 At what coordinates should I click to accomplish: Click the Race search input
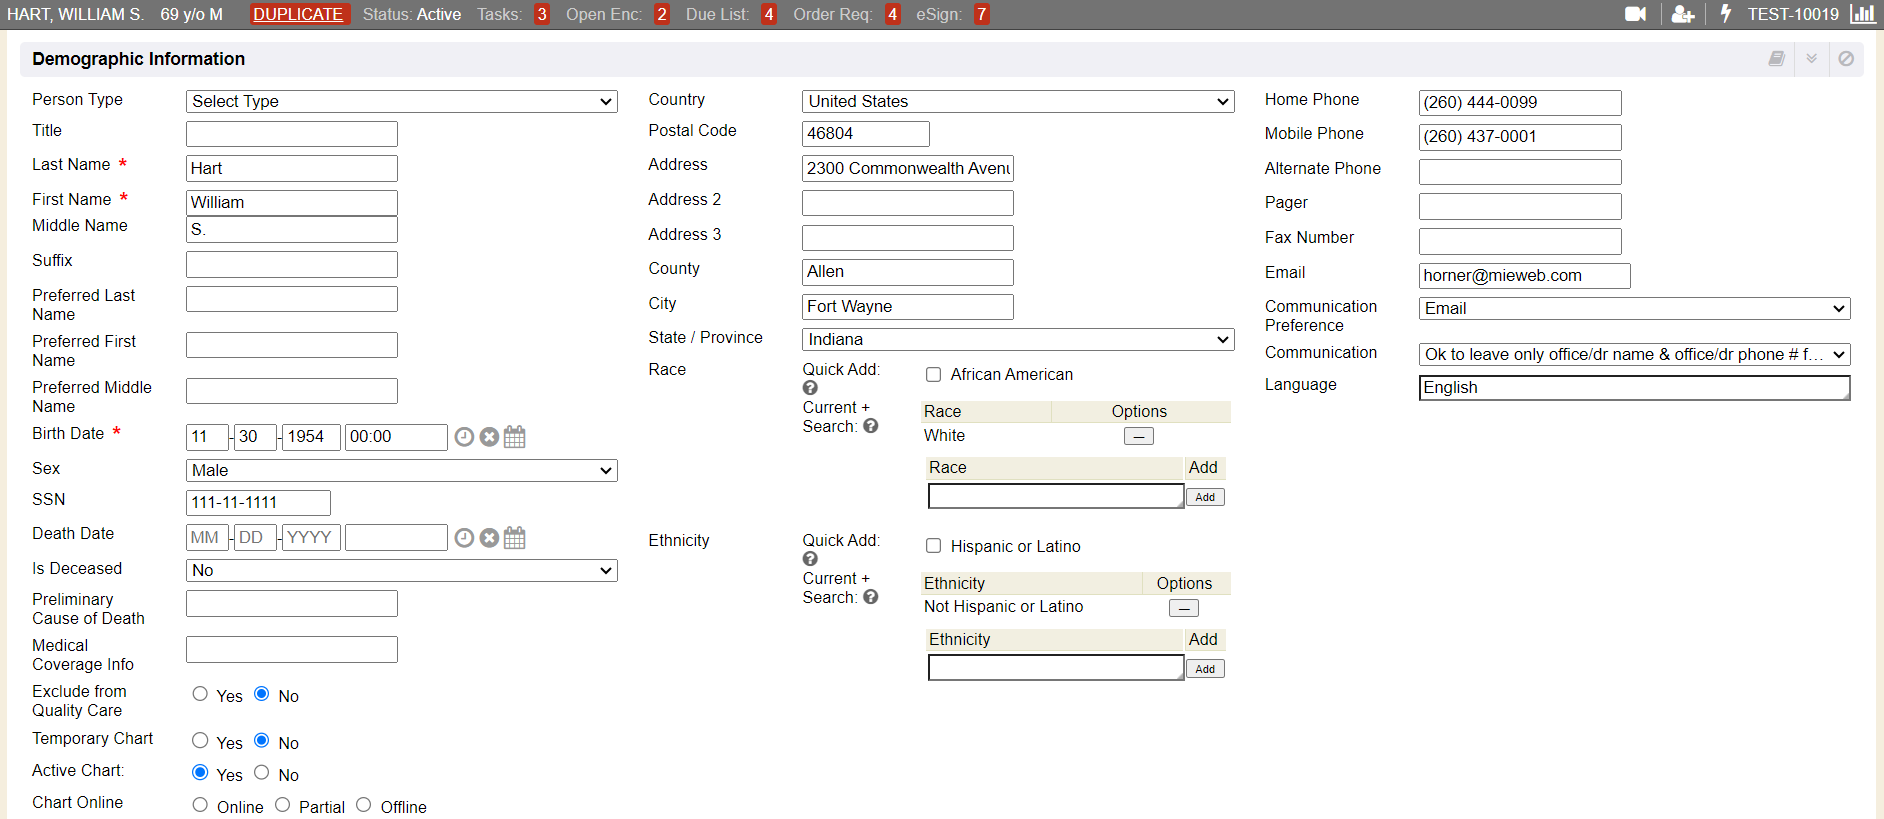coord(1056,496)
